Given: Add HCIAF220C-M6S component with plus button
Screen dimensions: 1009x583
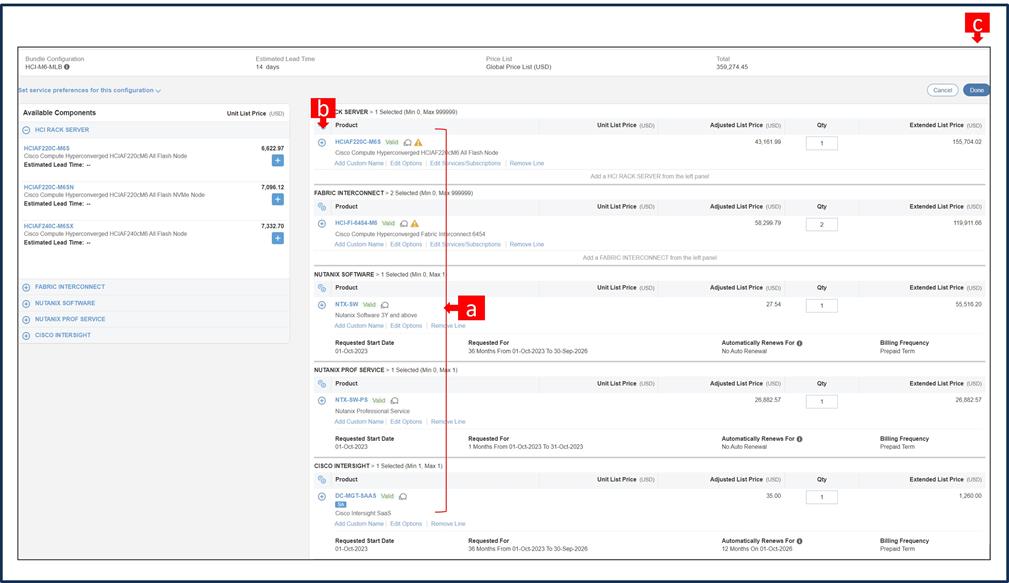Looking at the screenshot, I should (x=277, y=160).
